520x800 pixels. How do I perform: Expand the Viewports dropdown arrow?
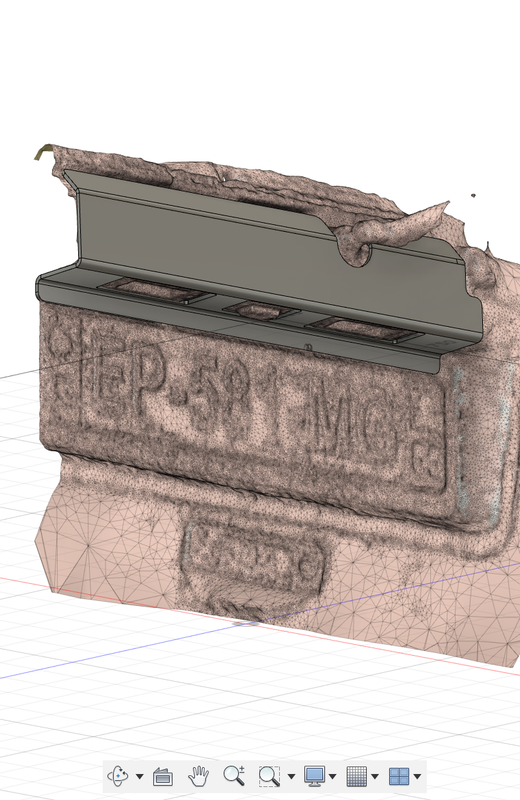click(x=417, y=777)
